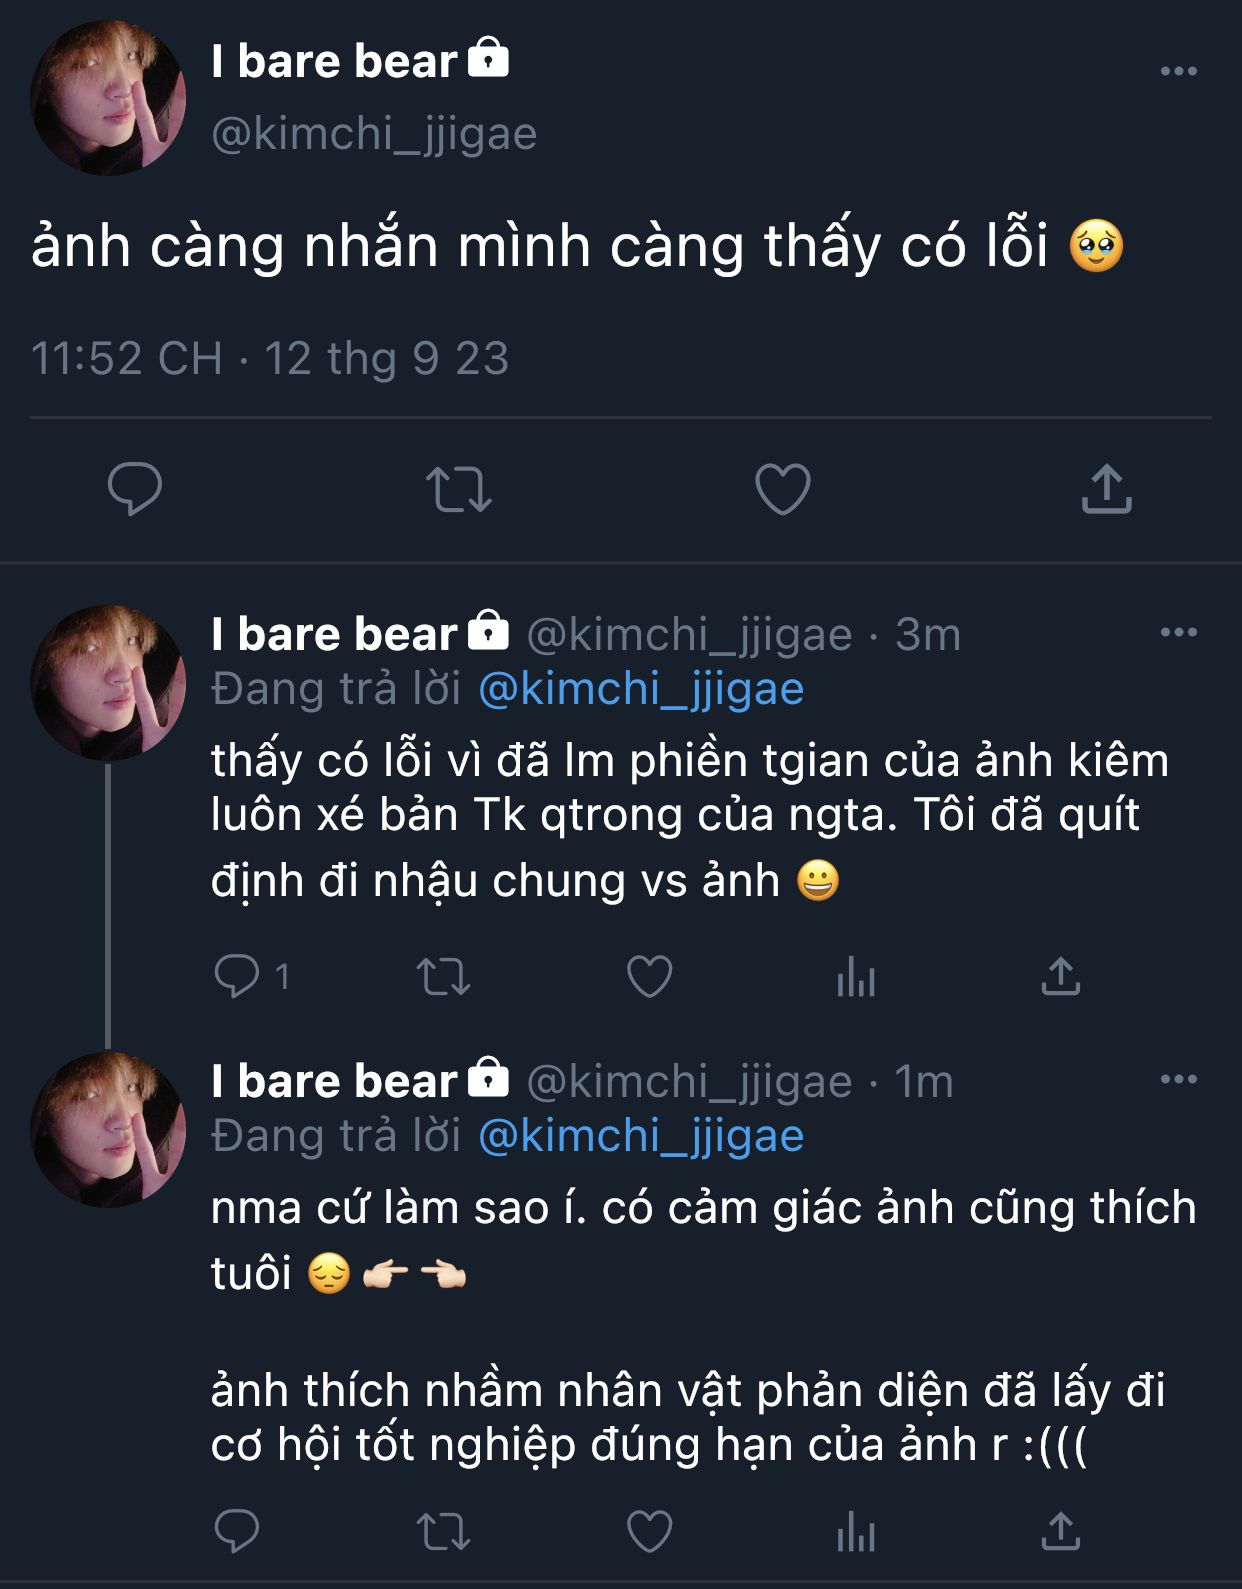Like the 1m-old reply
1242x1589 pixels.
pyautogui.click(x=649, y=1531)
